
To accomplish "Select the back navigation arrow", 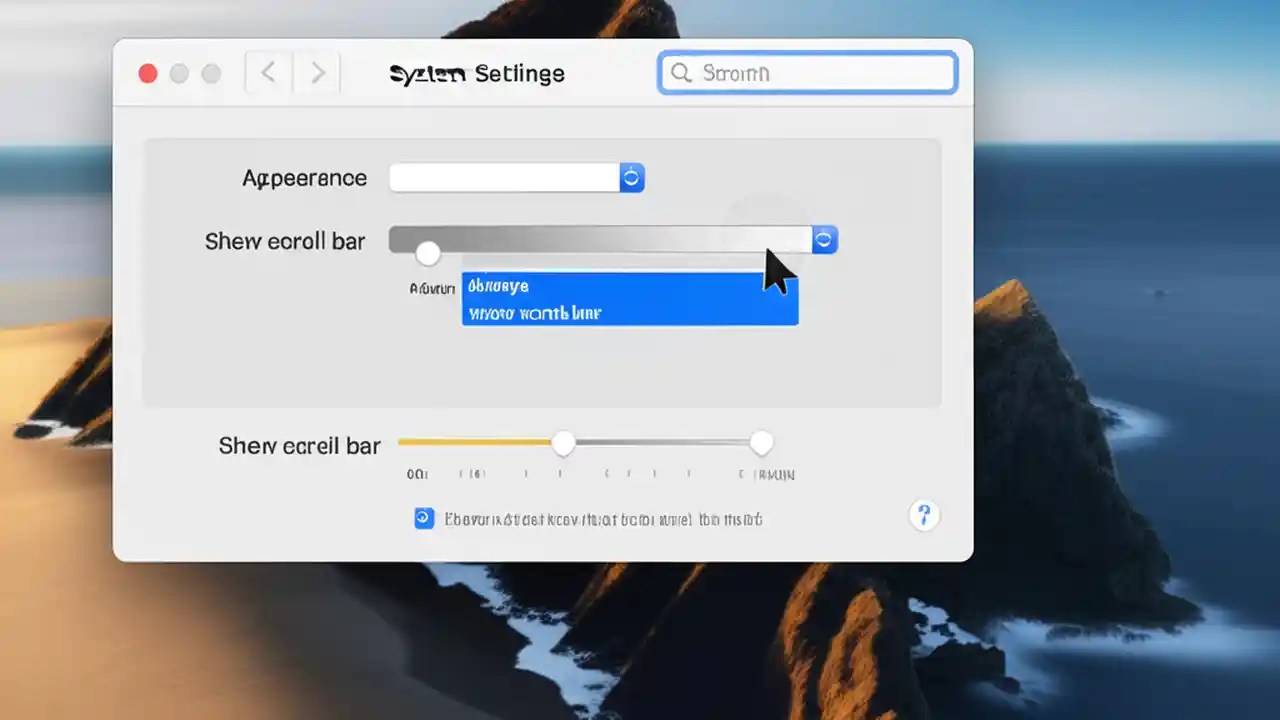I will click(267, 72).
